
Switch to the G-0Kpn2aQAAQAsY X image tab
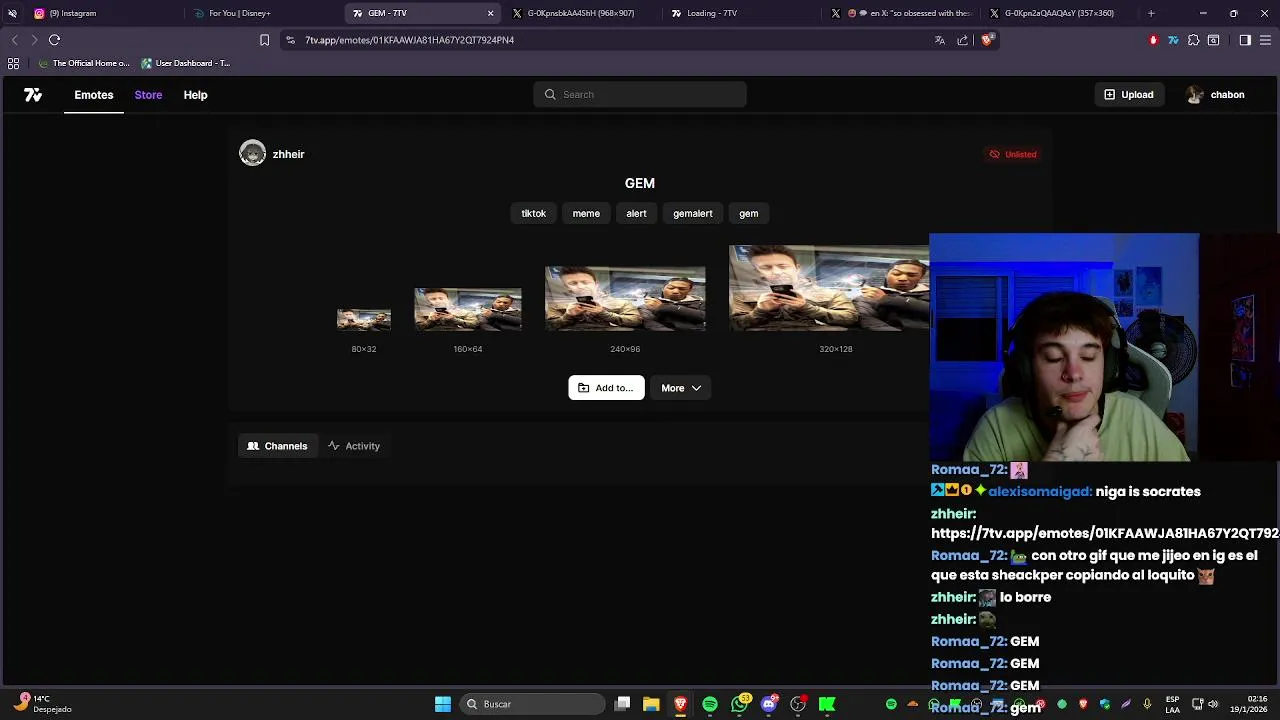(1059, 13)
